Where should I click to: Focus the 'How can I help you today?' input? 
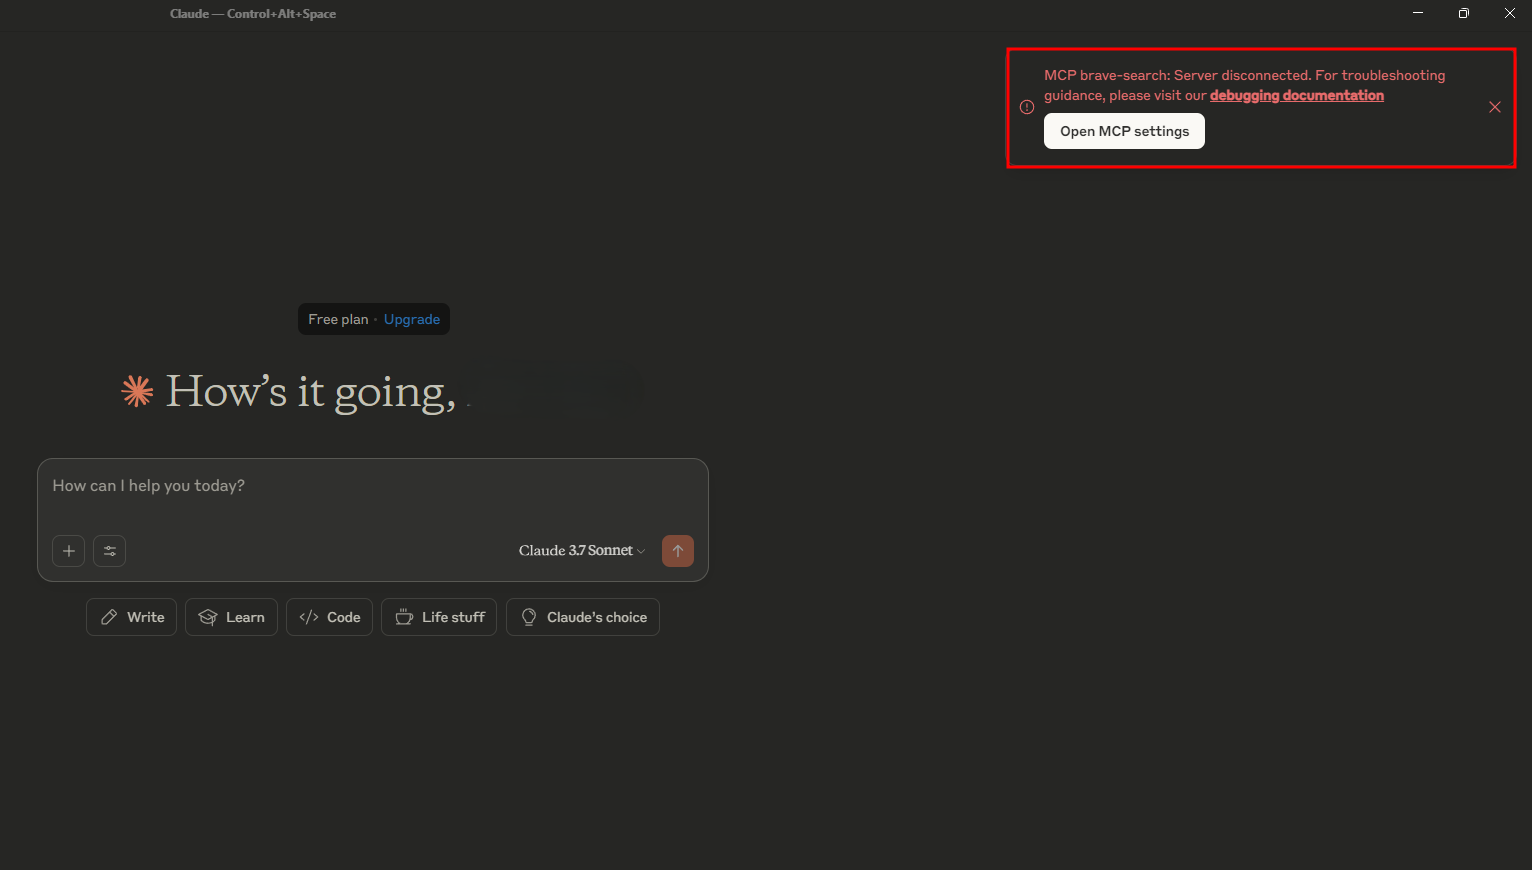click(370, 487)
